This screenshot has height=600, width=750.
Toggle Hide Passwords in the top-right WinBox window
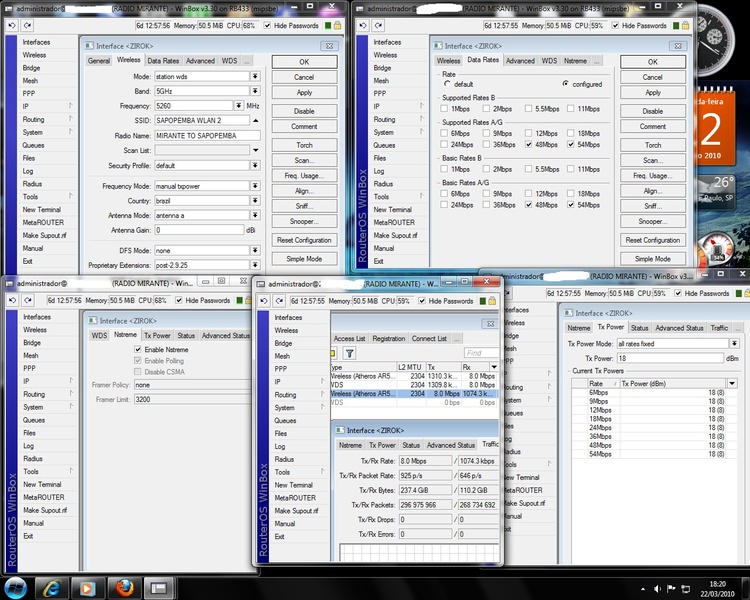pyautogui.click(x=616, y=25)
